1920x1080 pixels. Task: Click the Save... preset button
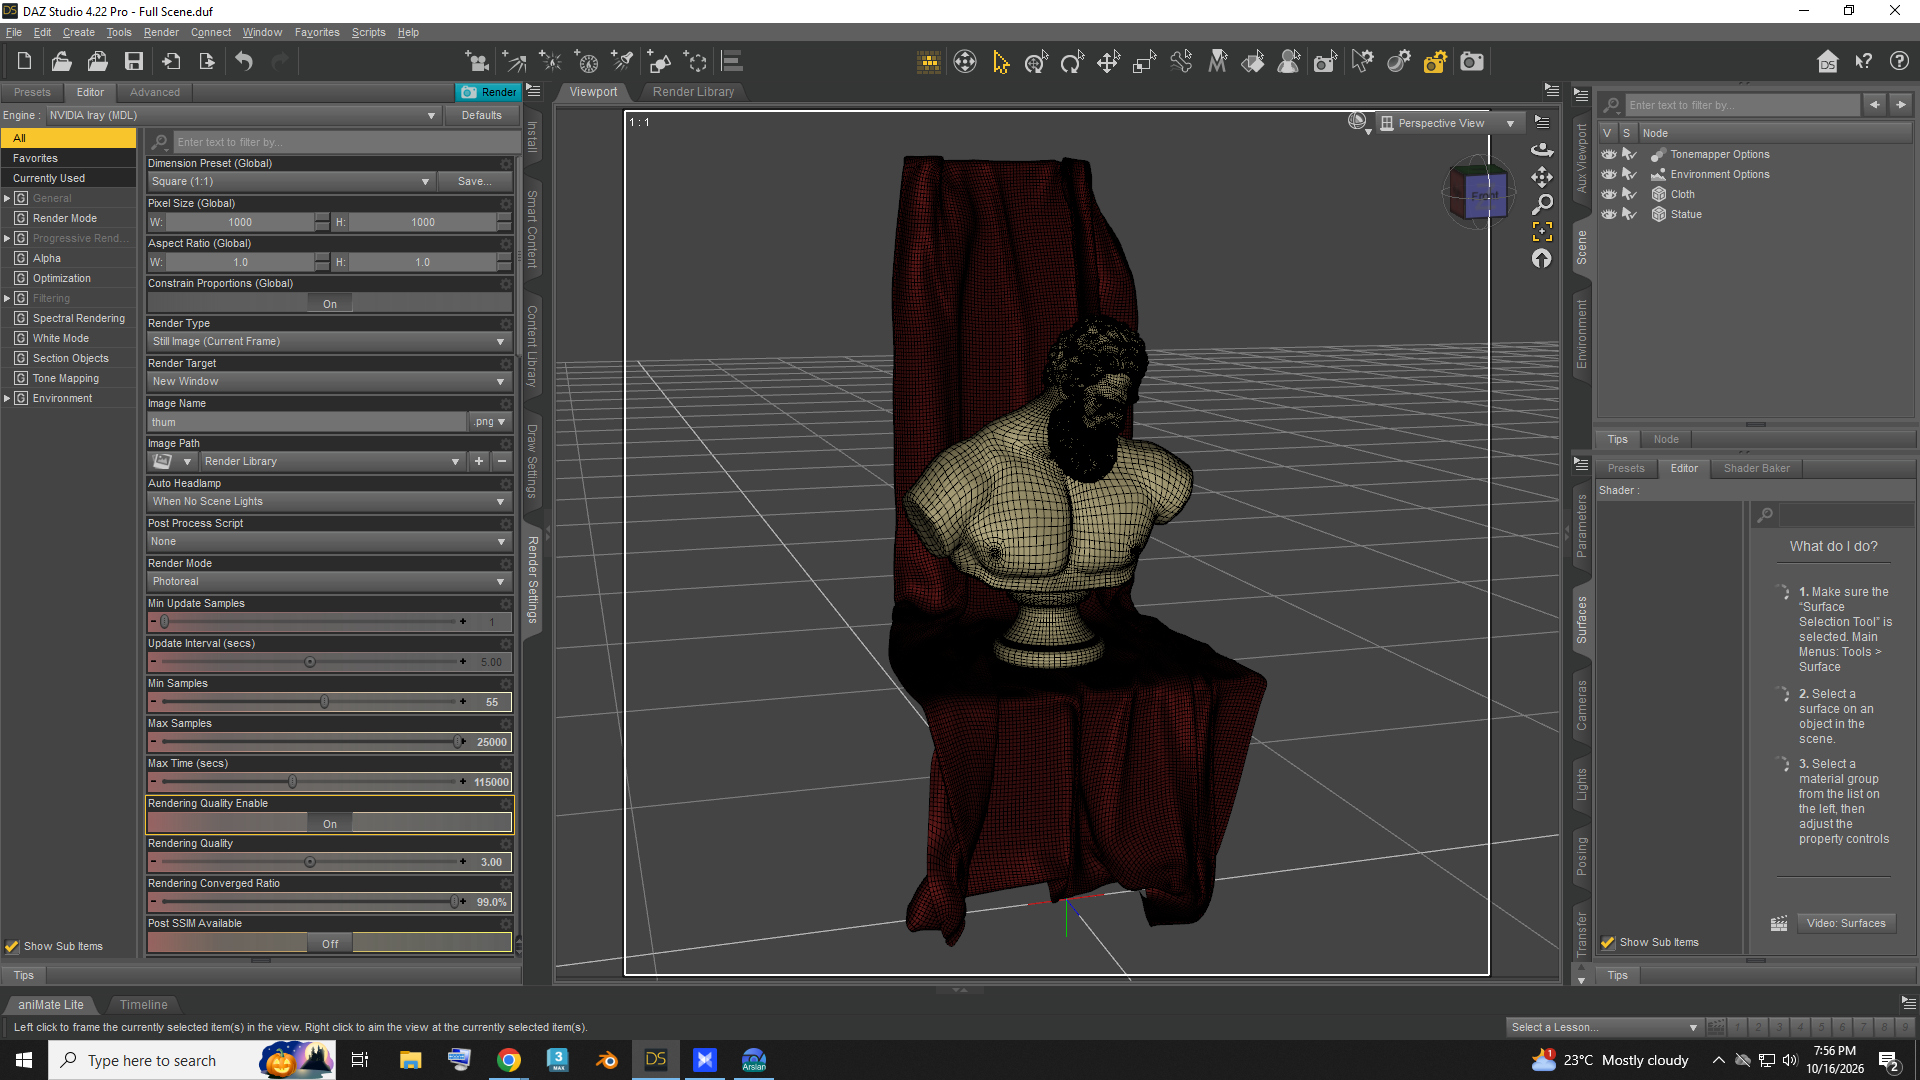pyautogui.click(x=474, y=181)
